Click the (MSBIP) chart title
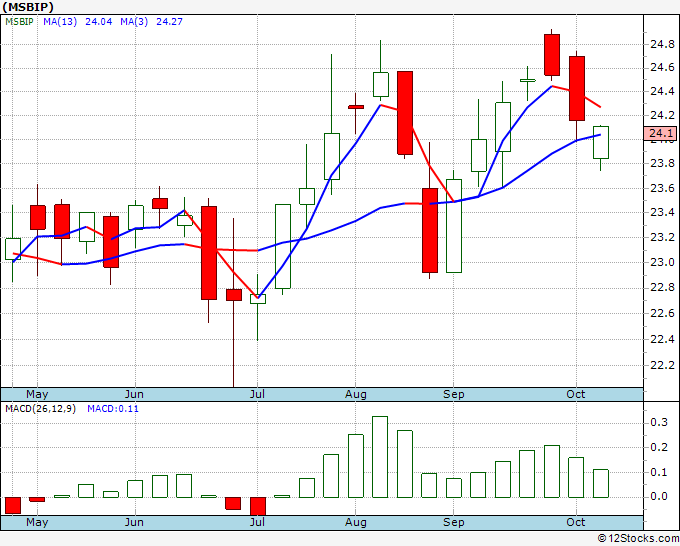Viewport: 680px width, 546px height. [x=28, y=7]
